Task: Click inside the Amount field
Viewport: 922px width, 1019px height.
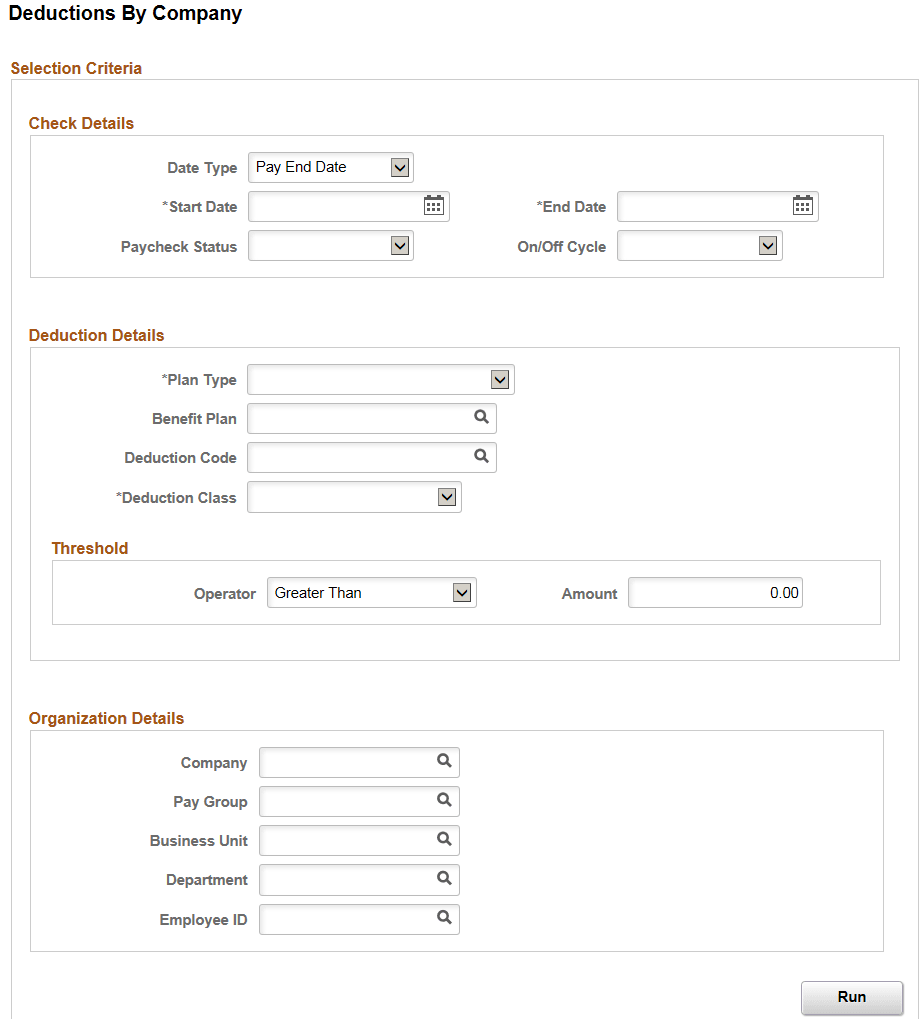Action: click(714, 592)
